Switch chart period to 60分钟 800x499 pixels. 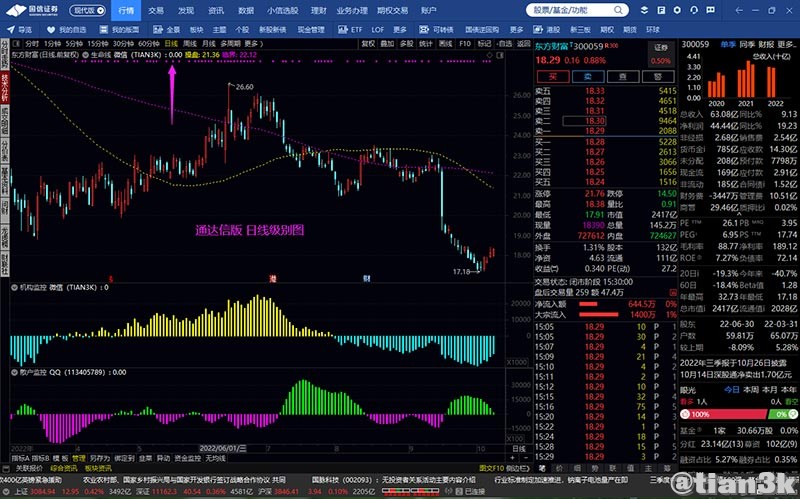pos(149,44)
